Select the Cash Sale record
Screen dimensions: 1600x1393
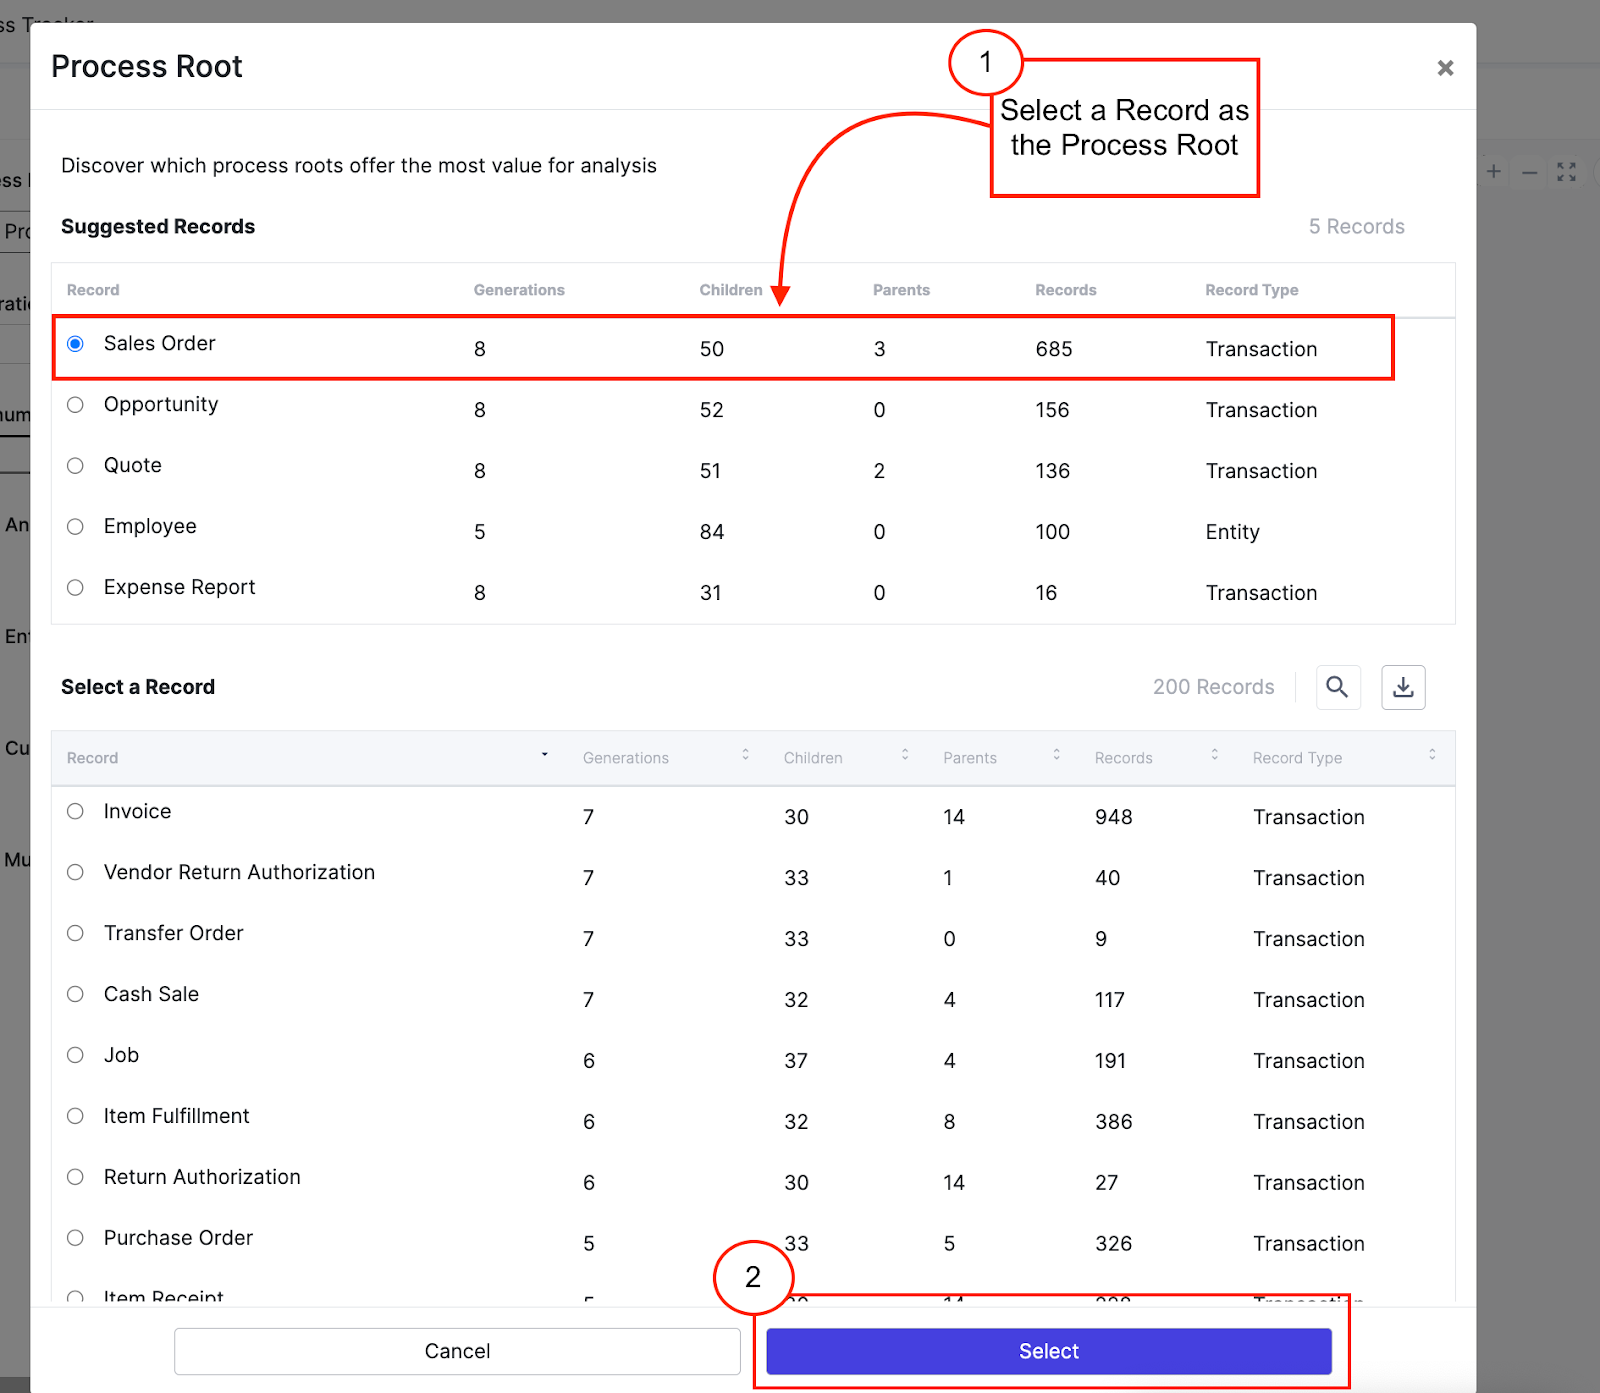(75, 995)
